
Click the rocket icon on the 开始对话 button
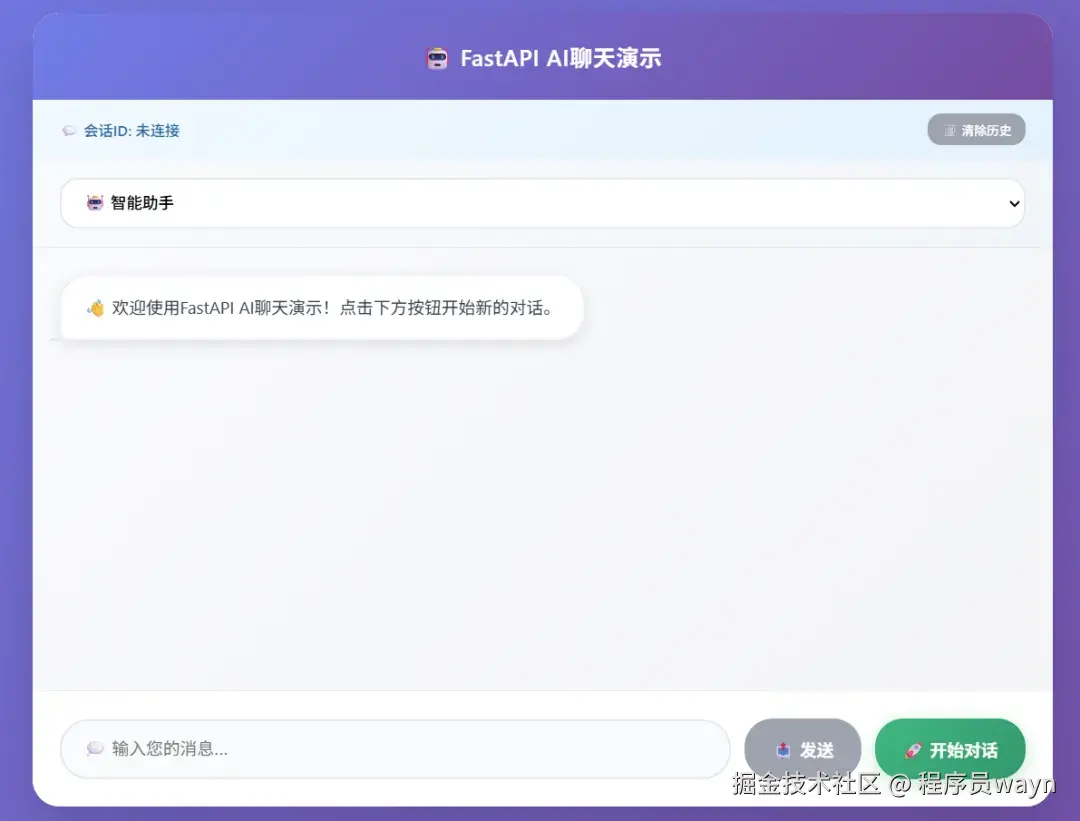click(911, 748)
